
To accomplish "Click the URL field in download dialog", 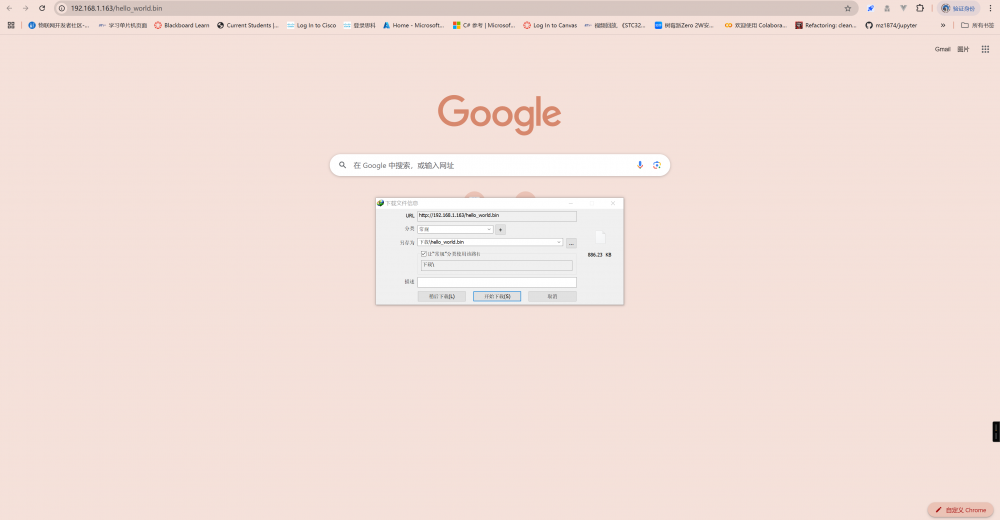I will click(x=497, y=216).
